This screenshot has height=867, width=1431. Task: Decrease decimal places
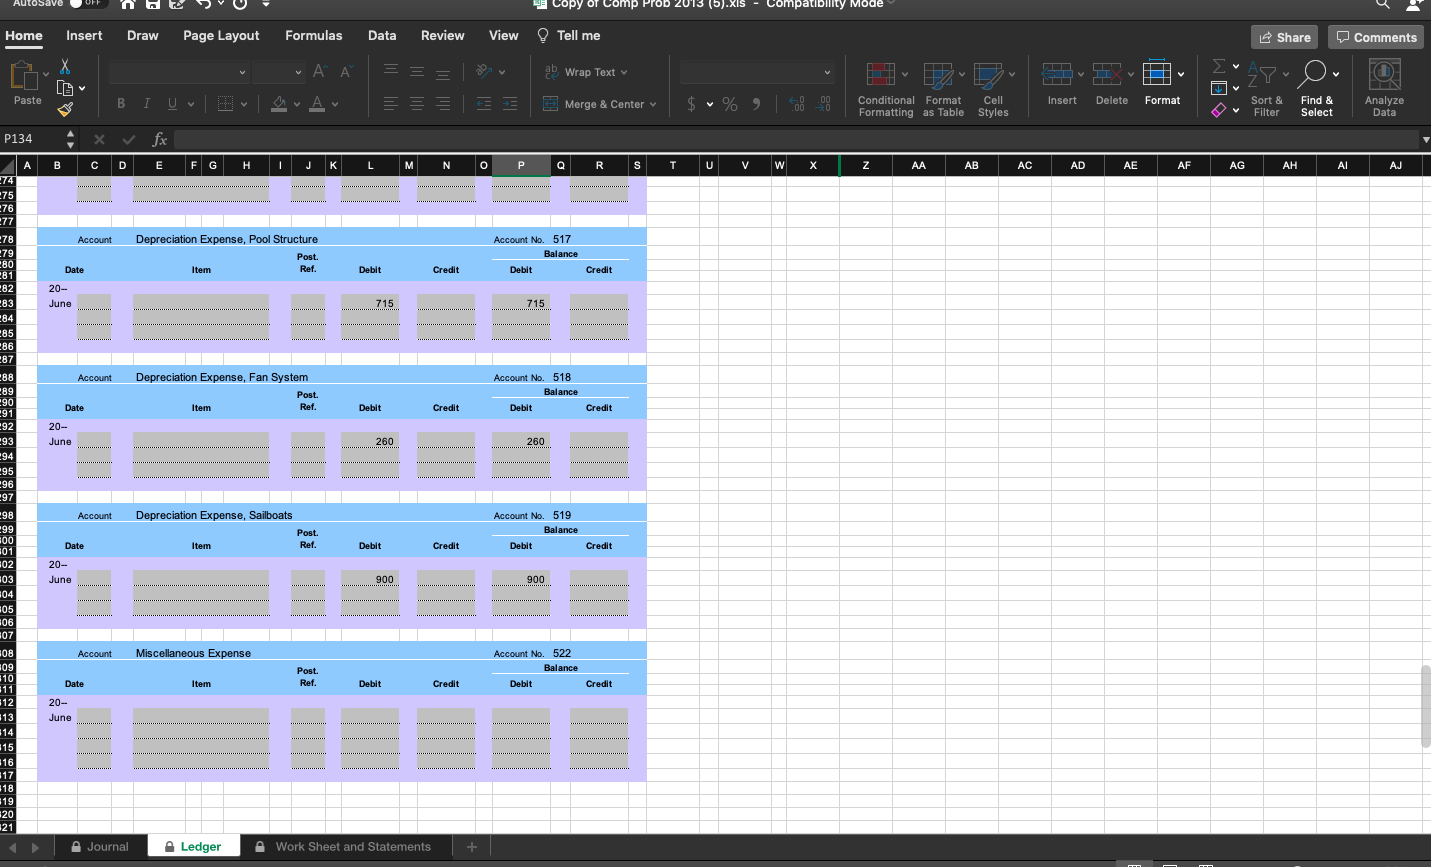tap(824, 104)
